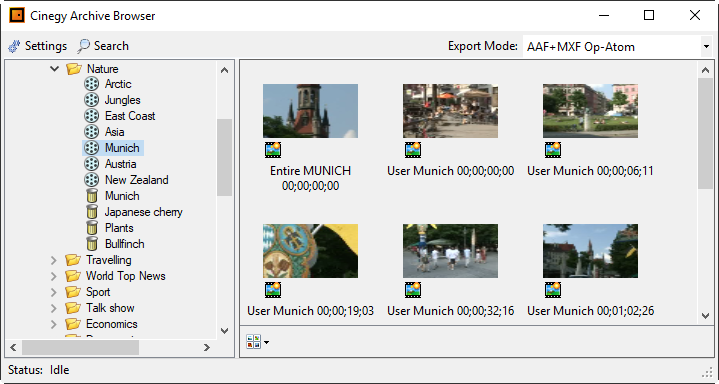Click clip-type icon above User Munich 00;00;19;03

point(273,289)
